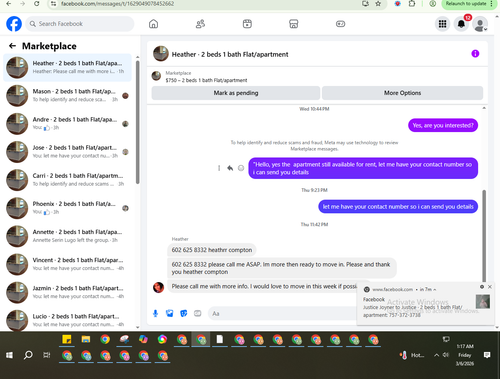Open the Marketplace storefront icon in navigation
500x379 pixels.
click(294, 24)
